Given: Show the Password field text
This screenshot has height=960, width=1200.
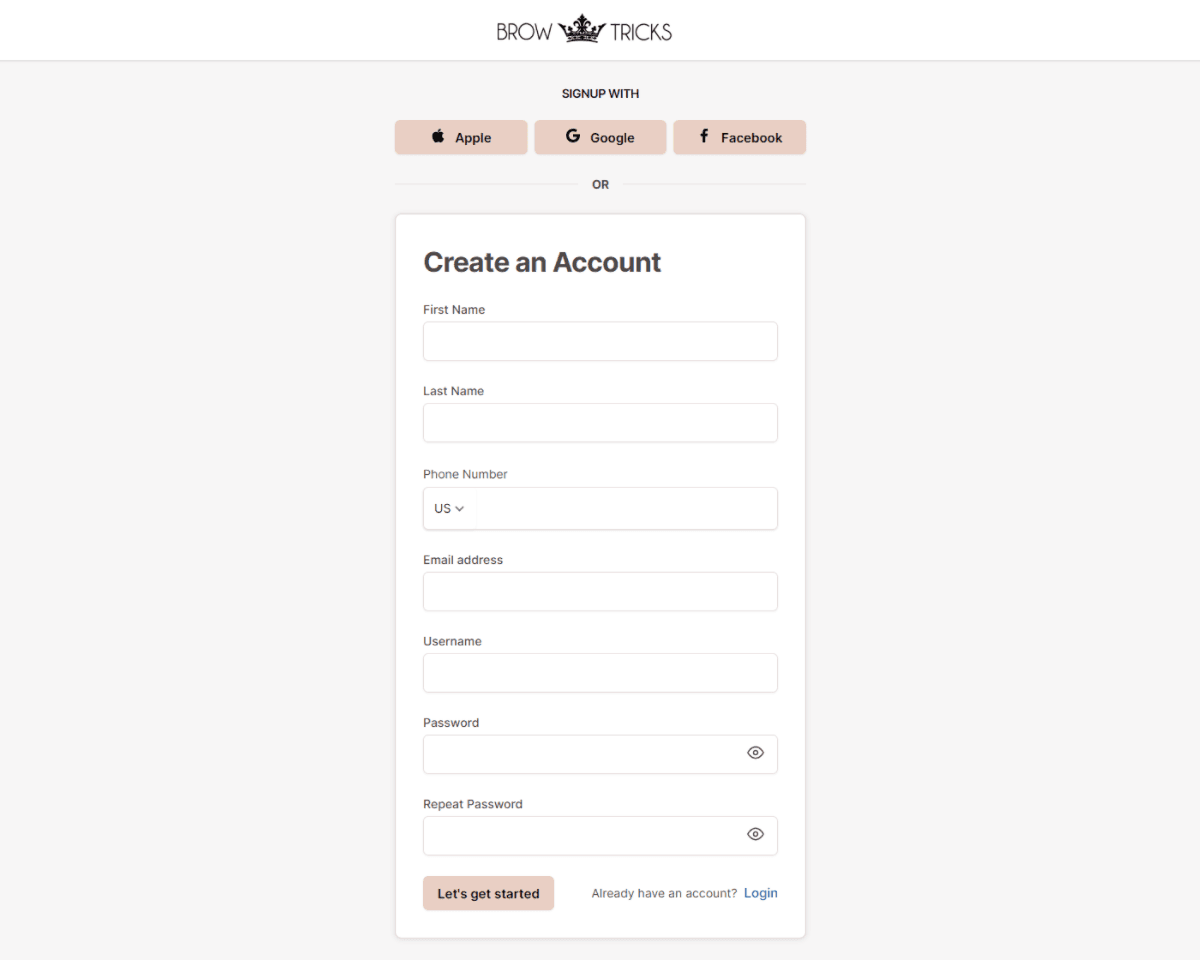Looking at the screenshot, I should coord(755,753).
